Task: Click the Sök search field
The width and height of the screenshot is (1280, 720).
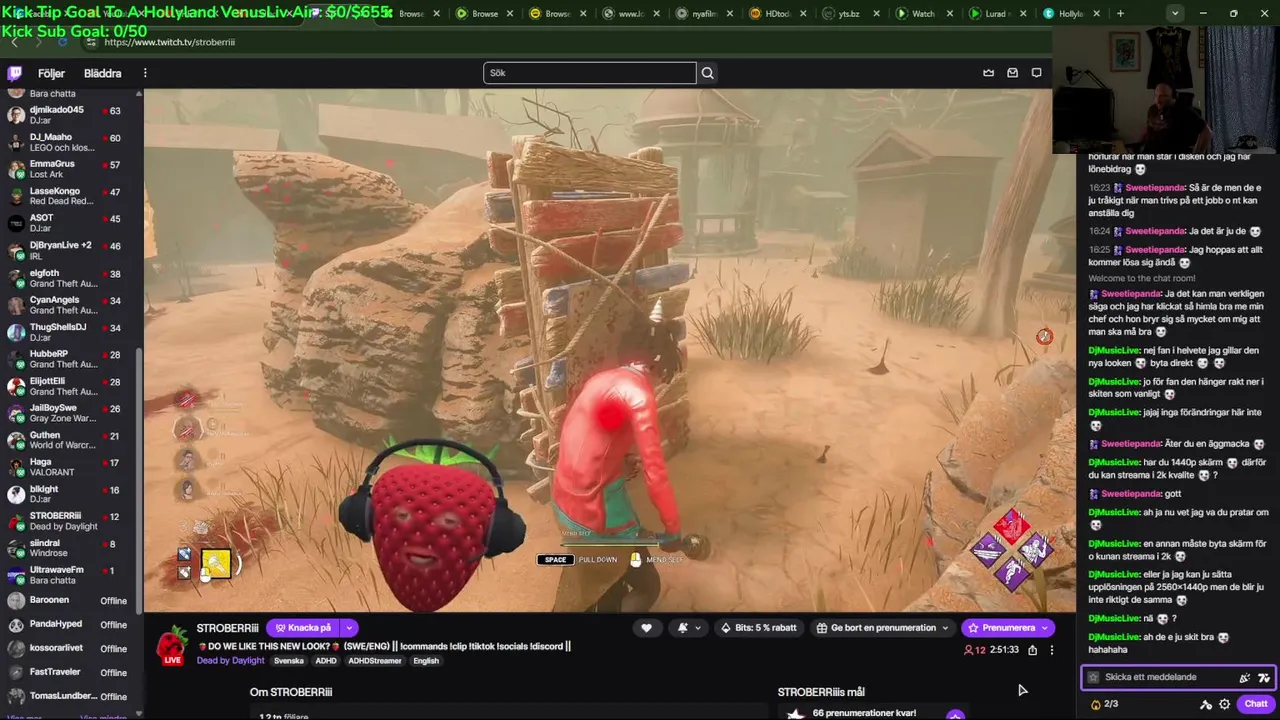Action: coord(589,73)
